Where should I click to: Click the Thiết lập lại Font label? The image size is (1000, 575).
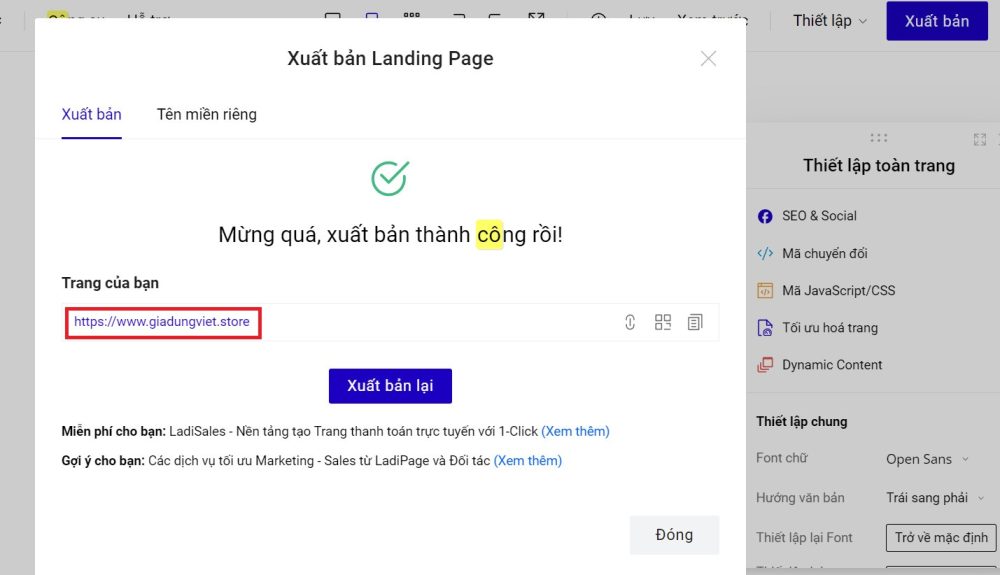click(804, 537)
